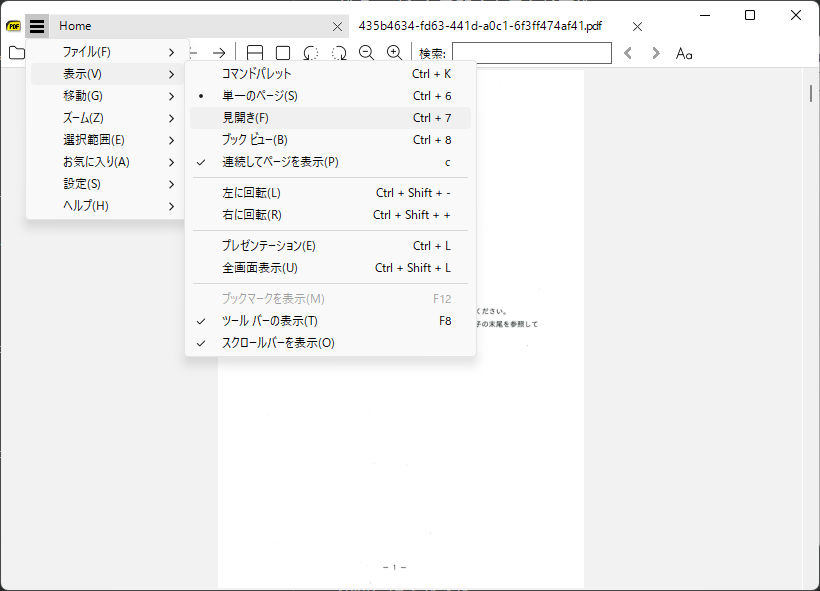Select the fit single page icon

[x=283, y=53]
